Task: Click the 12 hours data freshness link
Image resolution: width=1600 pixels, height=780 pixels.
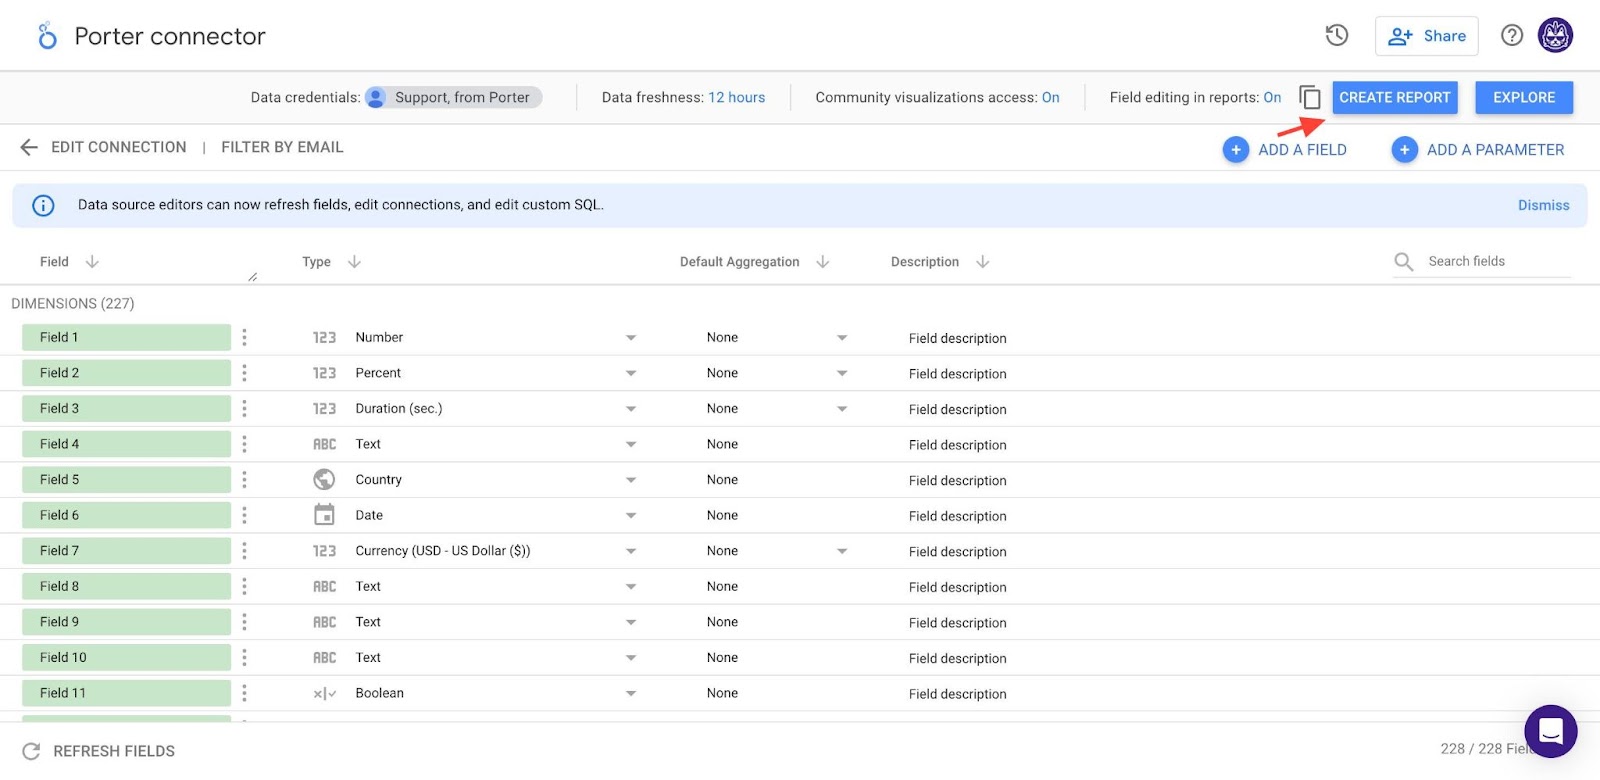Action: 737,97
